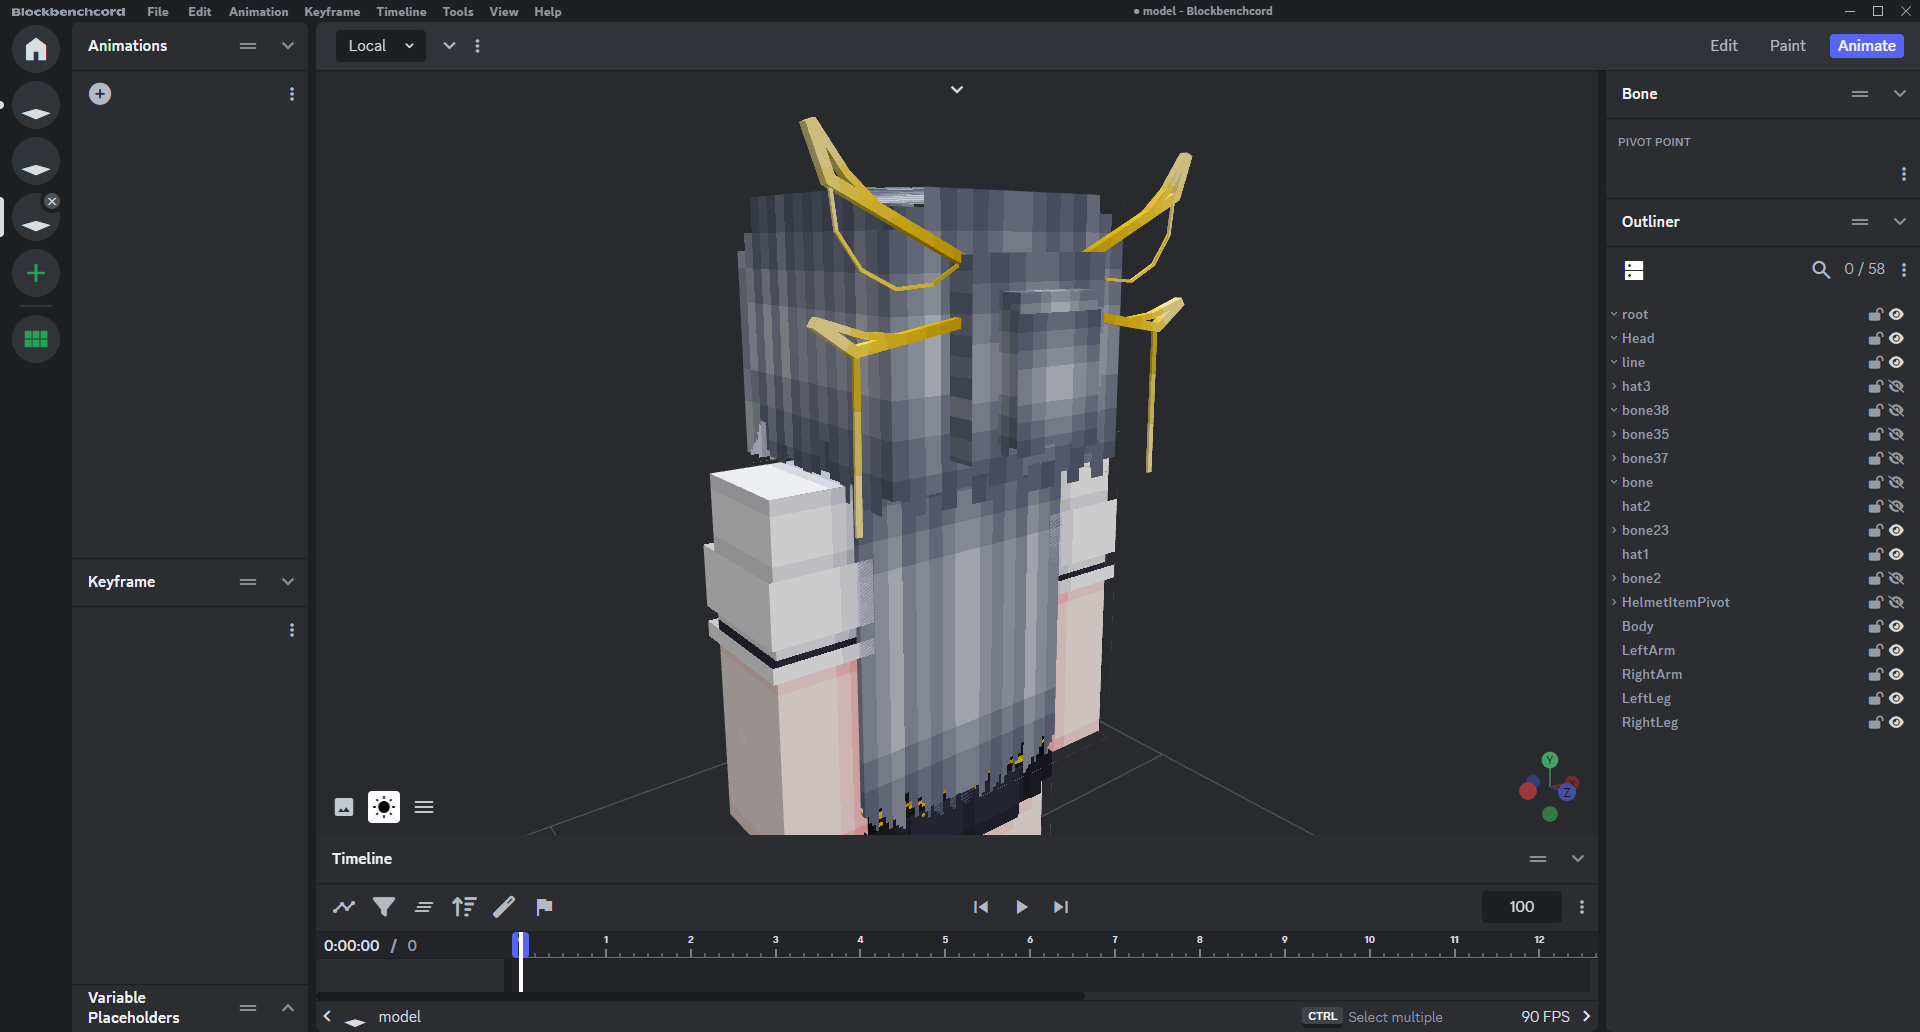Click the home icon in the sidebar
The width and height of the screenshot is (1920, 1032).
36,49
